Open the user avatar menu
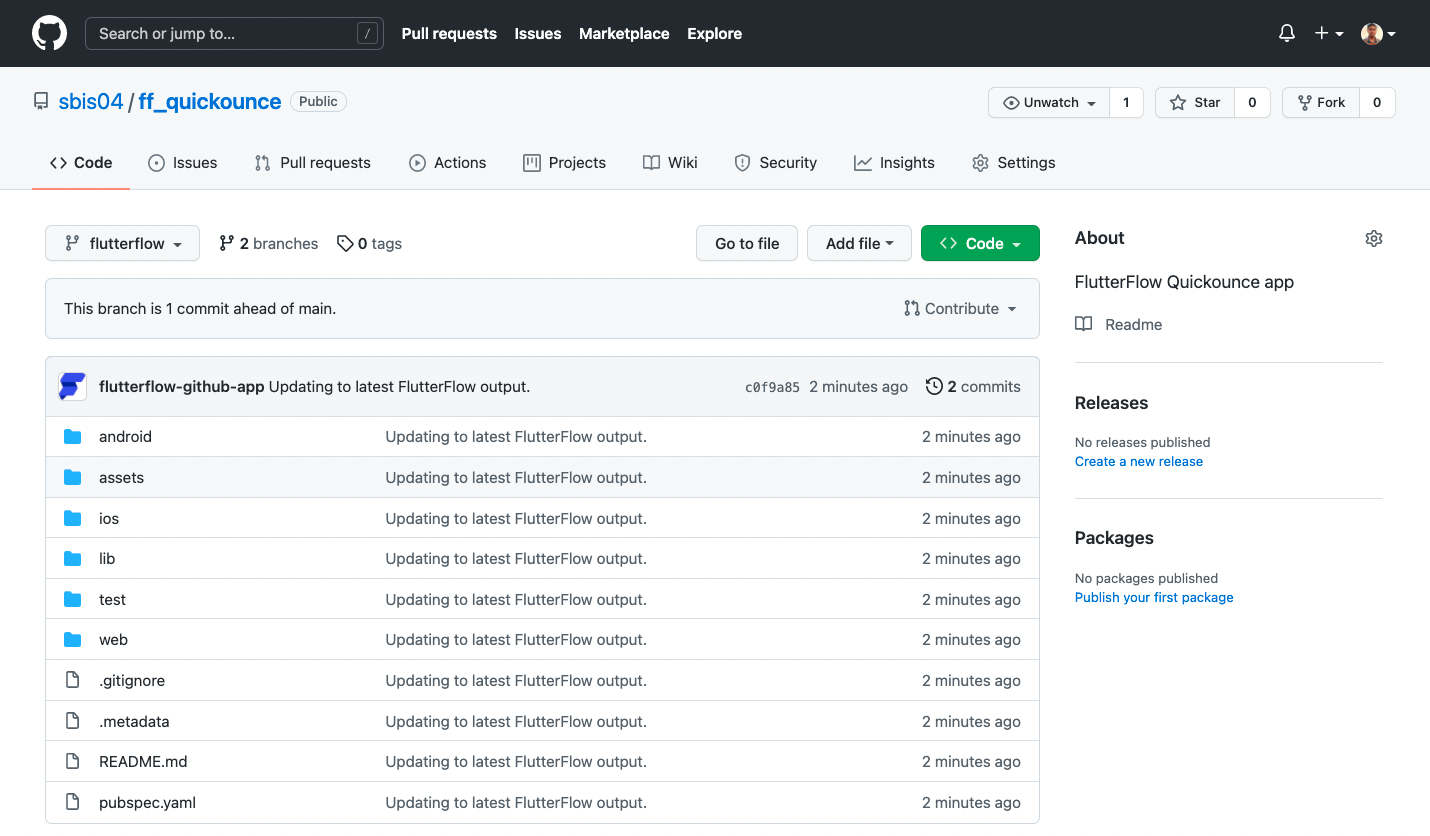The image size is (1430, 836). point(1378,33)
